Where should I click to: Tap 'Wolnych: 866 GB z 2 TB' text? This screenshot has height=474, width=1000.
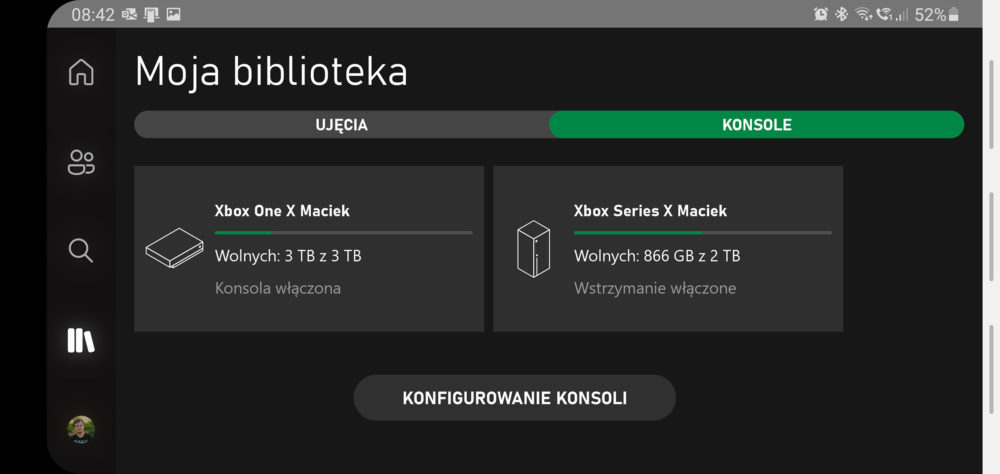point(657,256)
